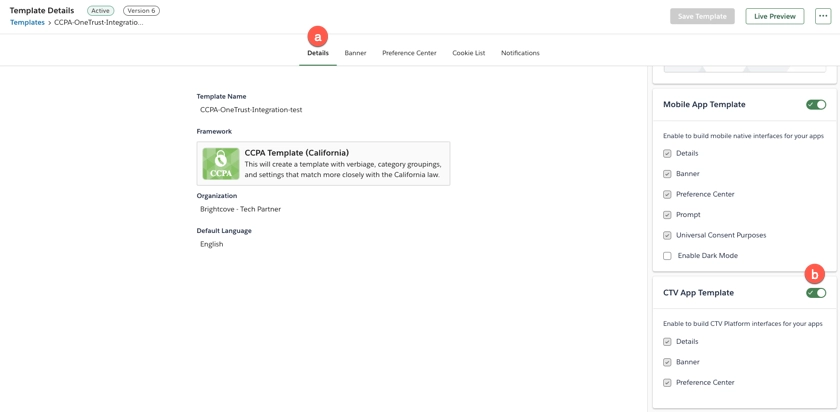Uncheck Details under CTV App Template

(667, 342)
